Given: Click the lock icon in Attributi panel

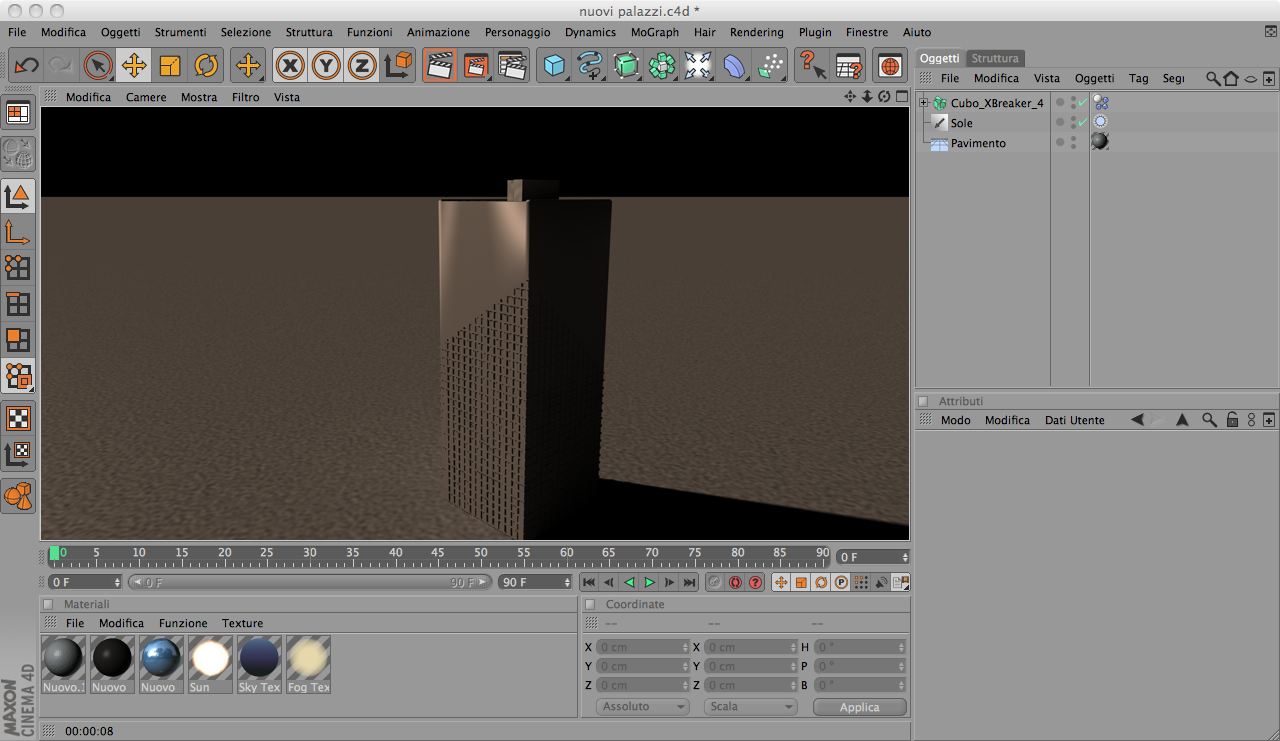Looking at the screenshot, I should pos(1232,420).
